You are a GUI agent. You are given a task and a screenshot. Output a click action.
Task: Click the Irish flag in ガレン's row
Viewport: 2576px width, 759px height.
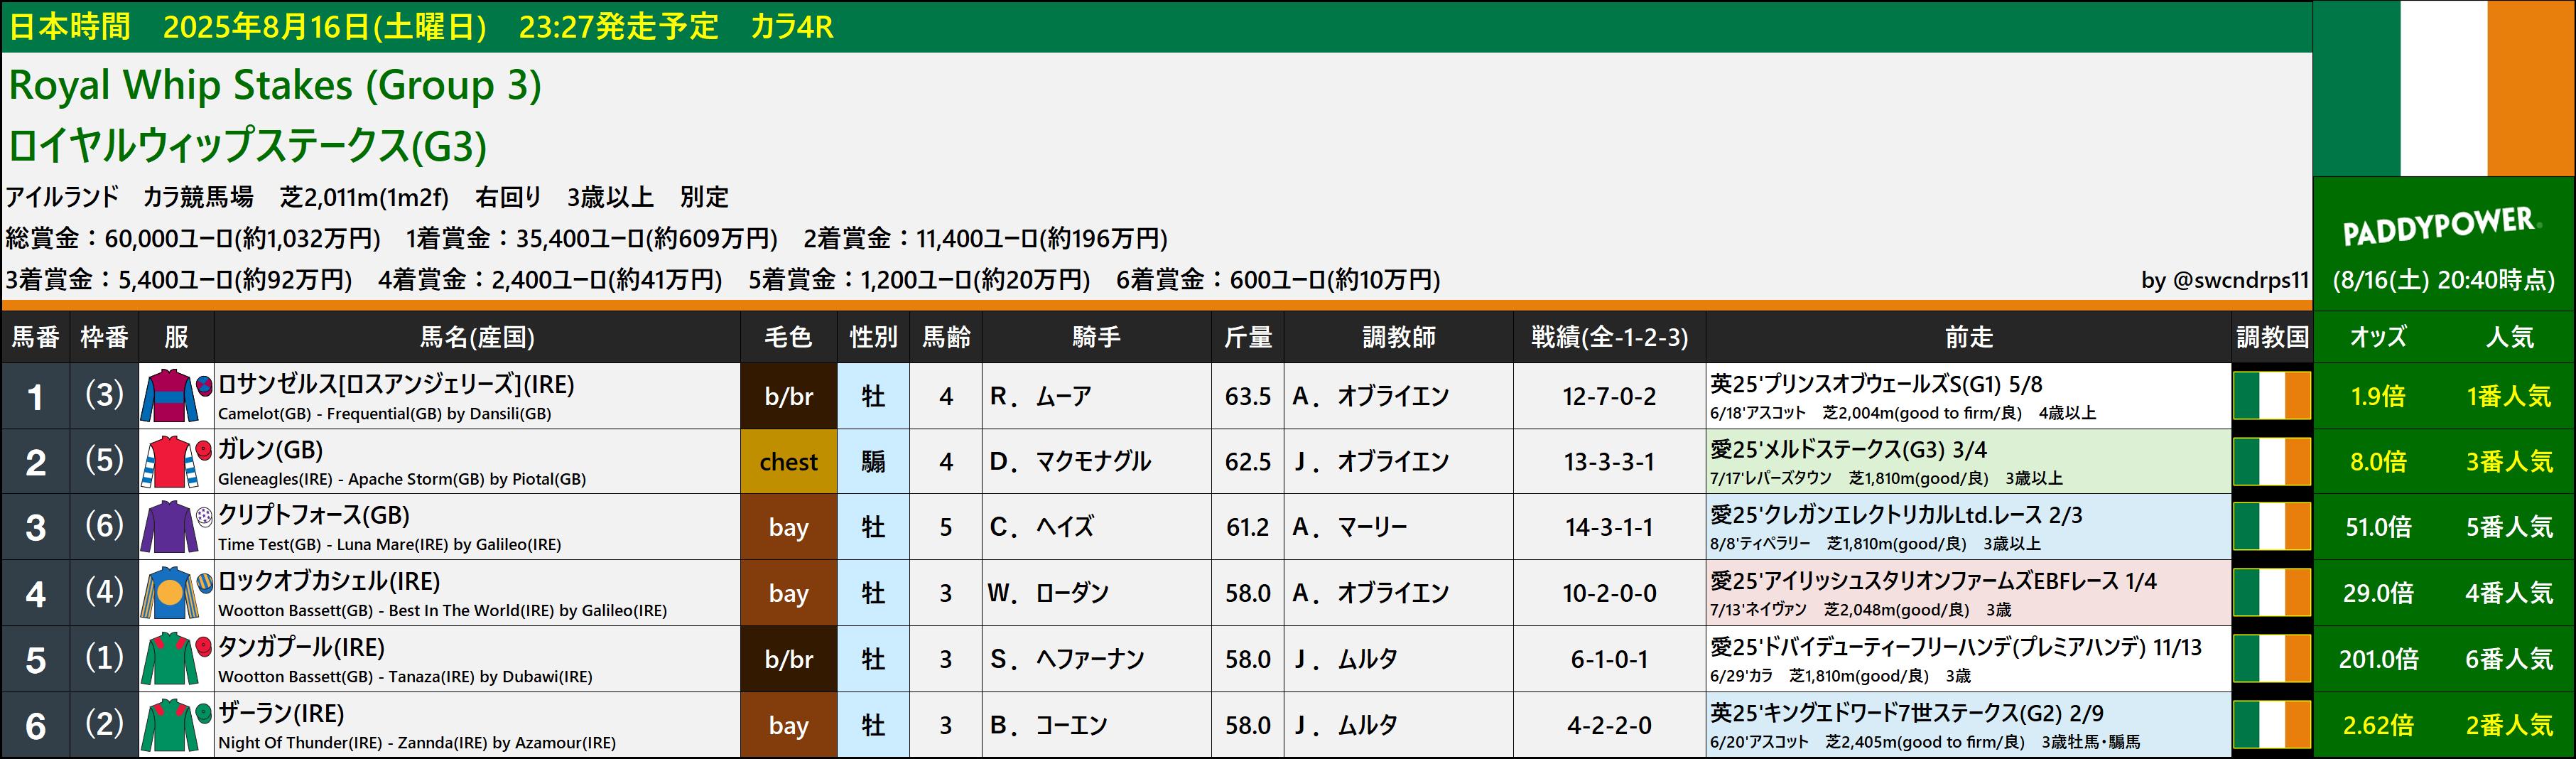click(x=2272, y=462)
